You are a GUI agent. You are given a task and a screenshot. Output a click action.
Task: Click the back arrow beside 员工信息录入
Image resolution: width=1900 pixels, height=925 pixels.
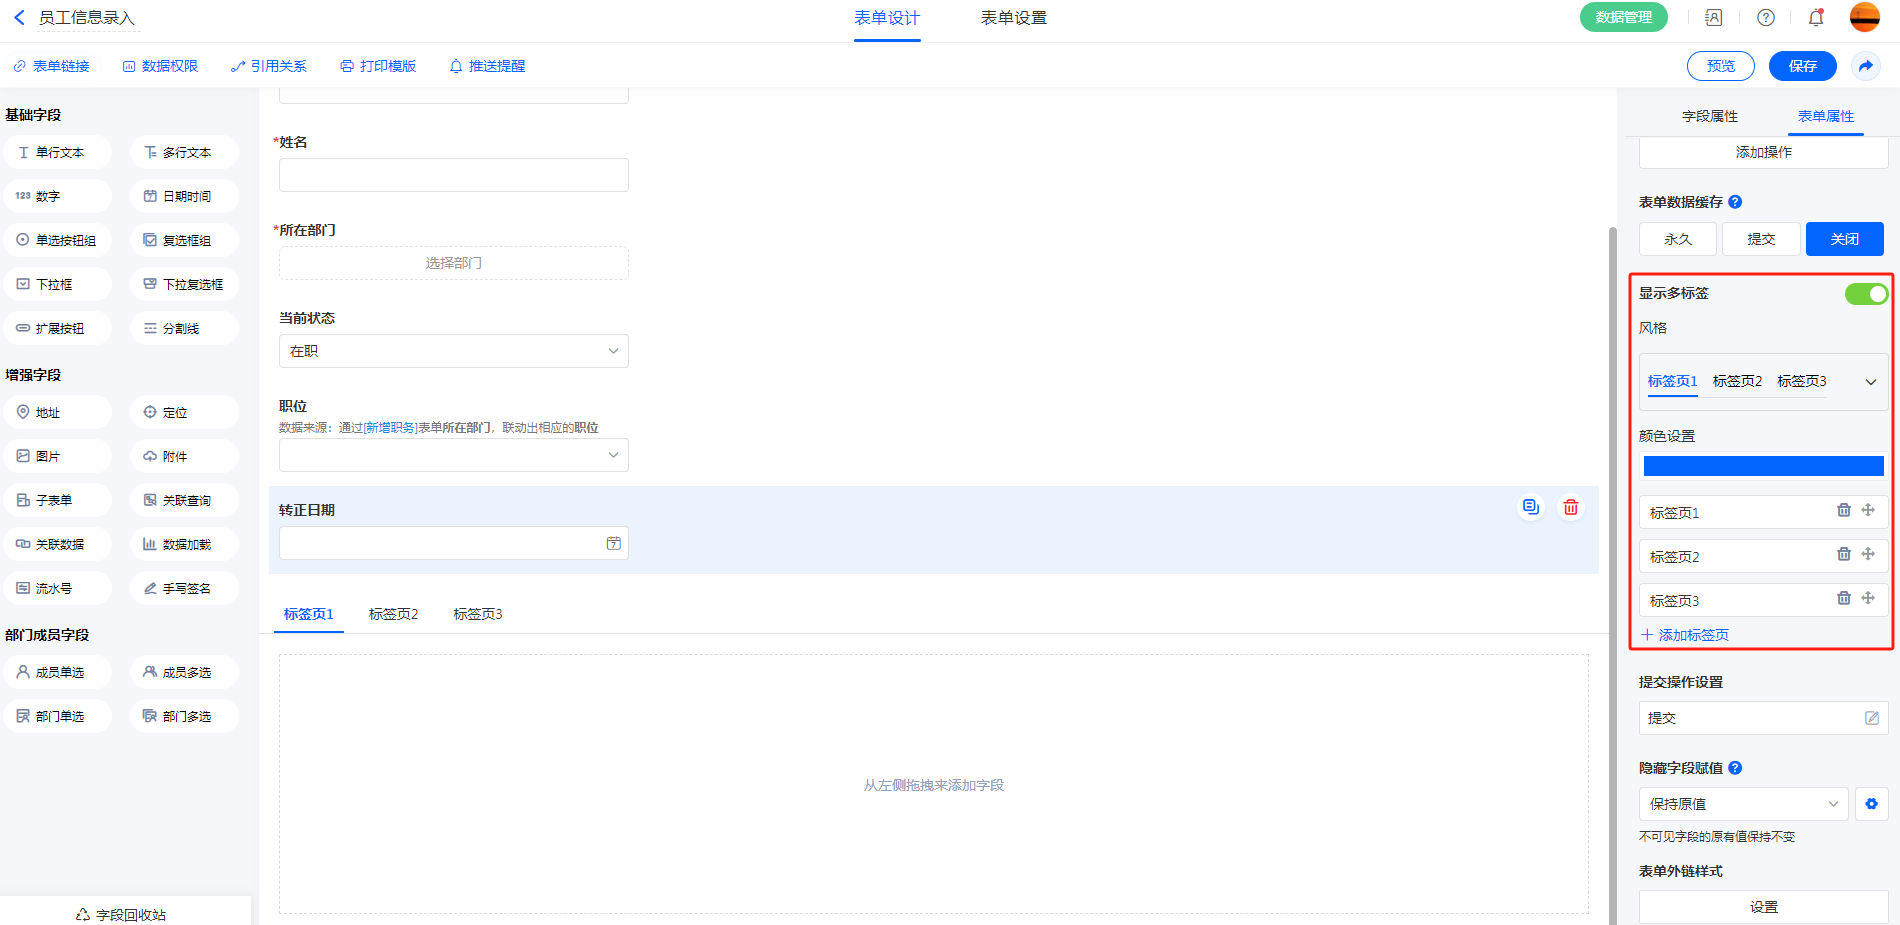pyautogui.click(x=19, y=18)
